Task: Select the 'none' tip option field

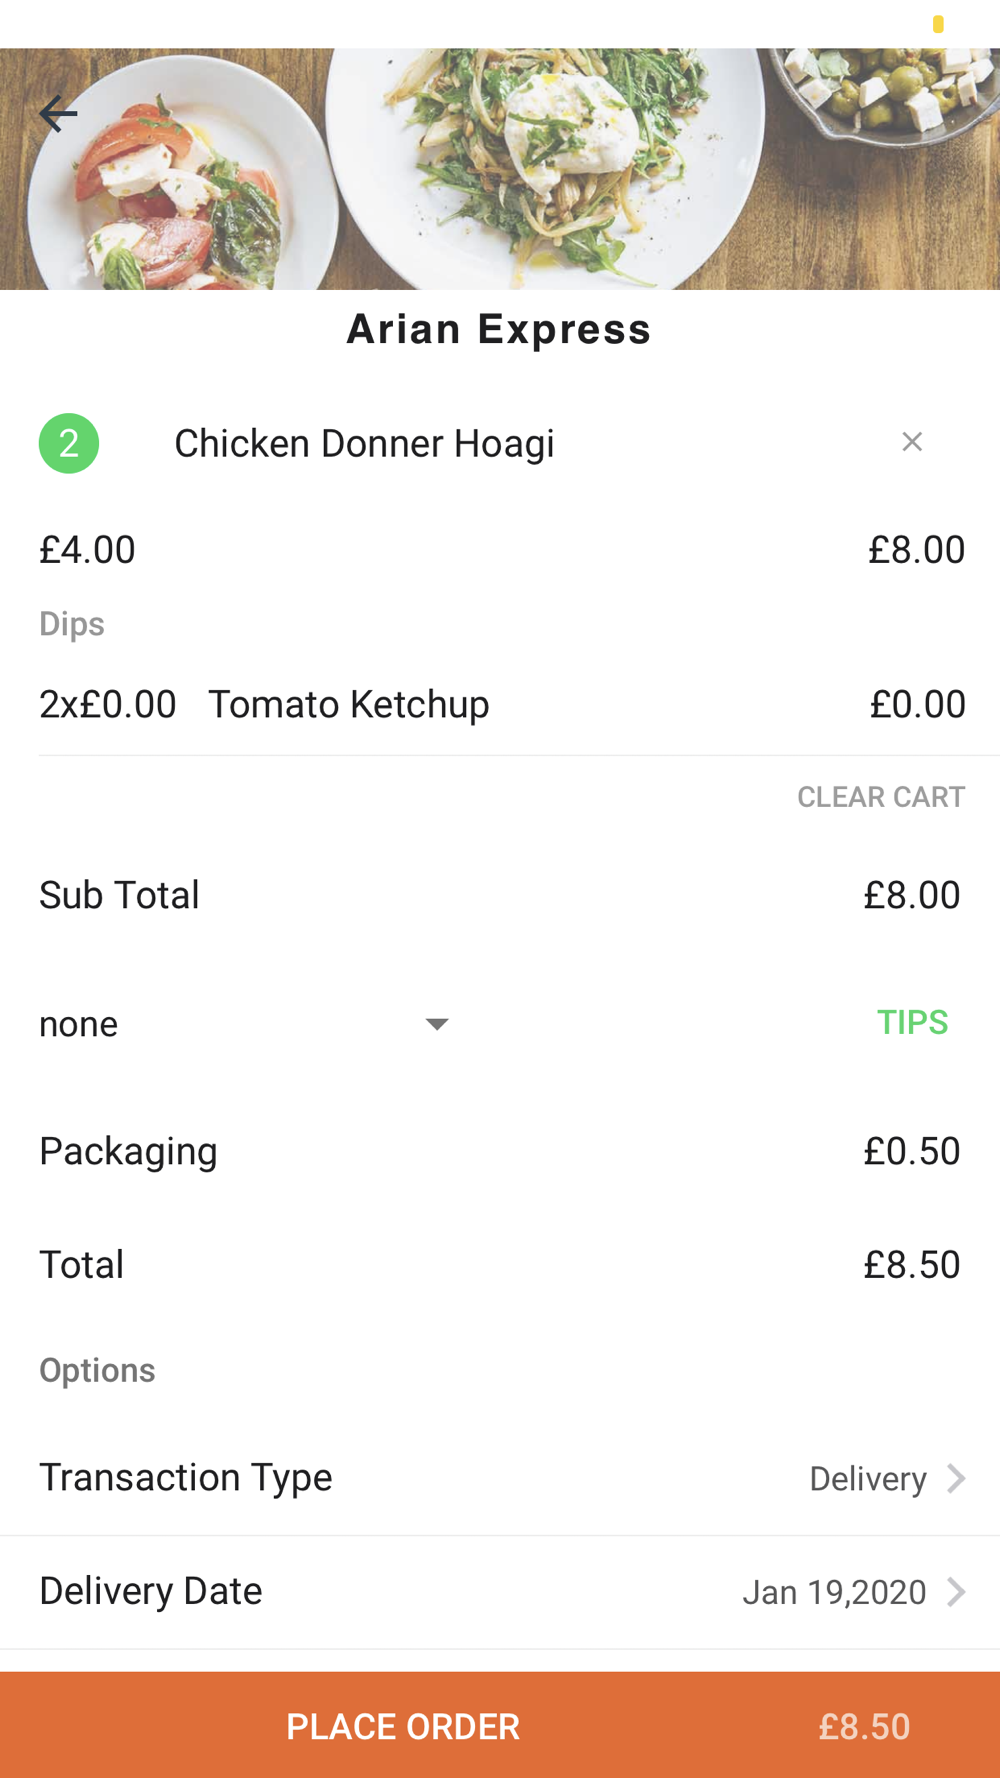Action: pos(244,1024)
